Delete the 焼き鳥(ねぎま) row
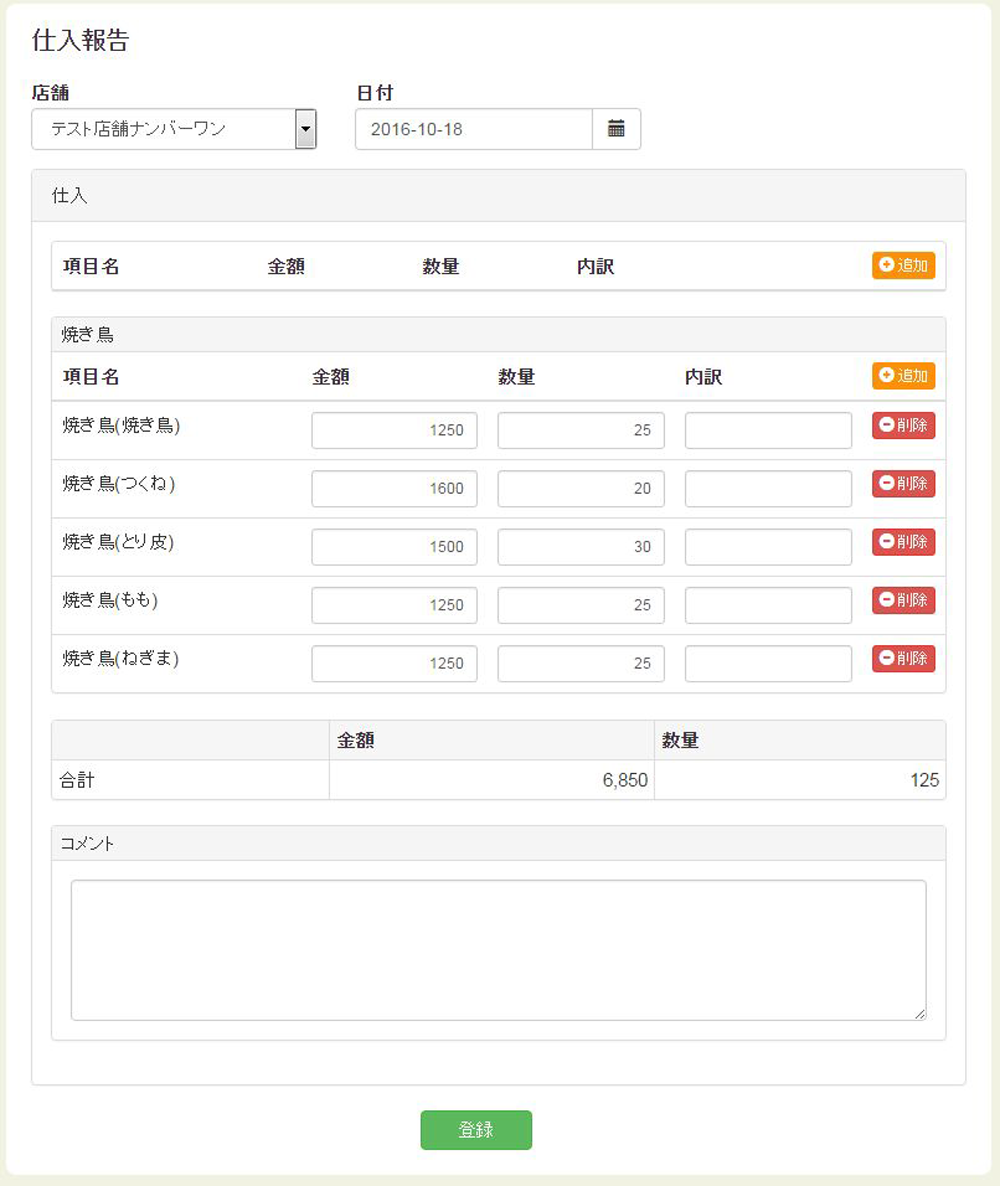 click(903, 658)
